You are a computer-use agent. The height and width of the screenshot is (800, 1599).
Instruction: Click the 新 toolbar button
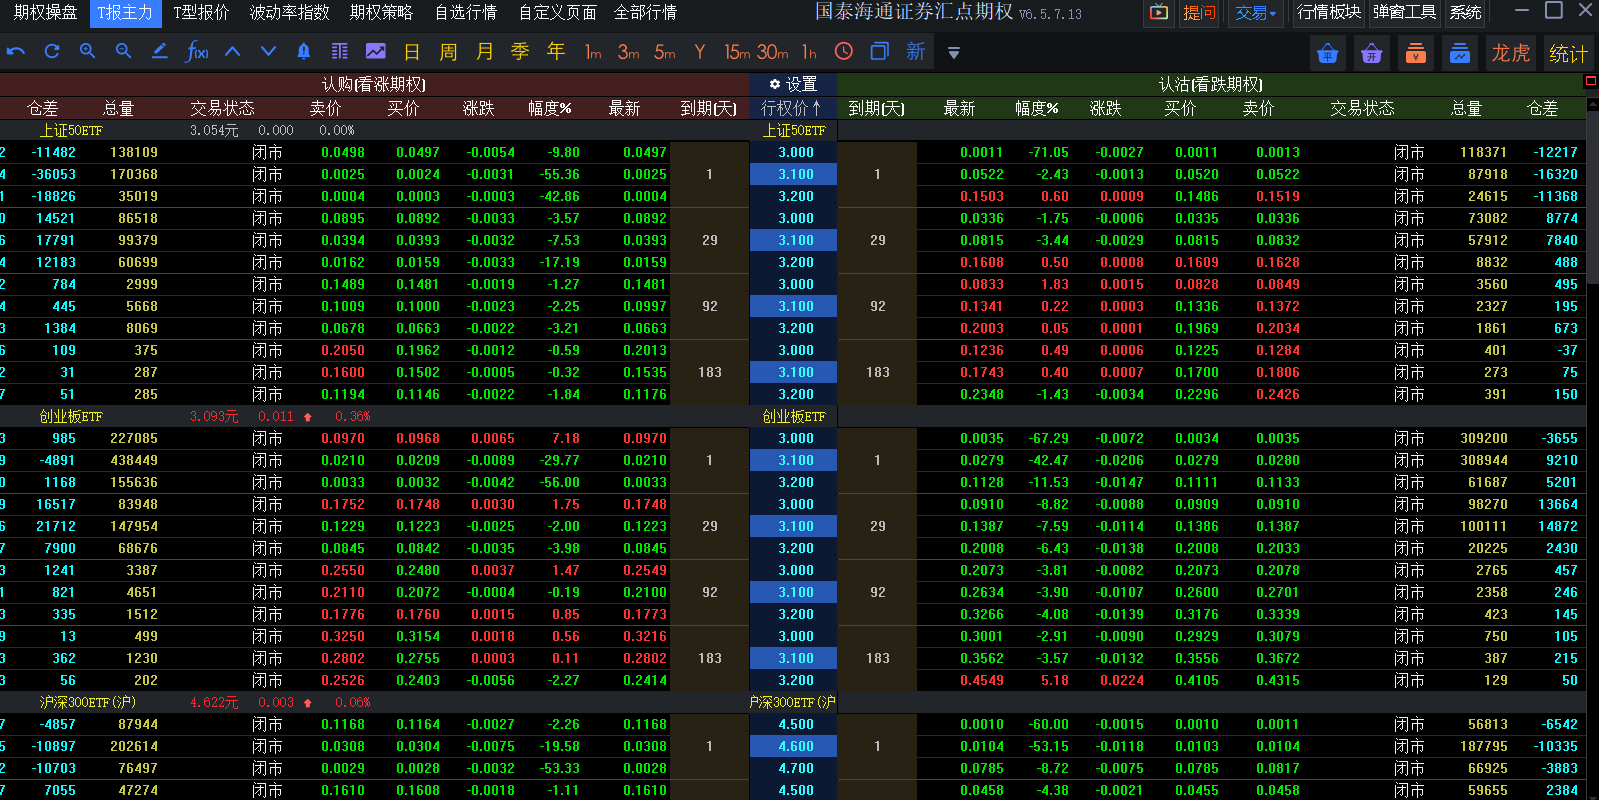916,51
